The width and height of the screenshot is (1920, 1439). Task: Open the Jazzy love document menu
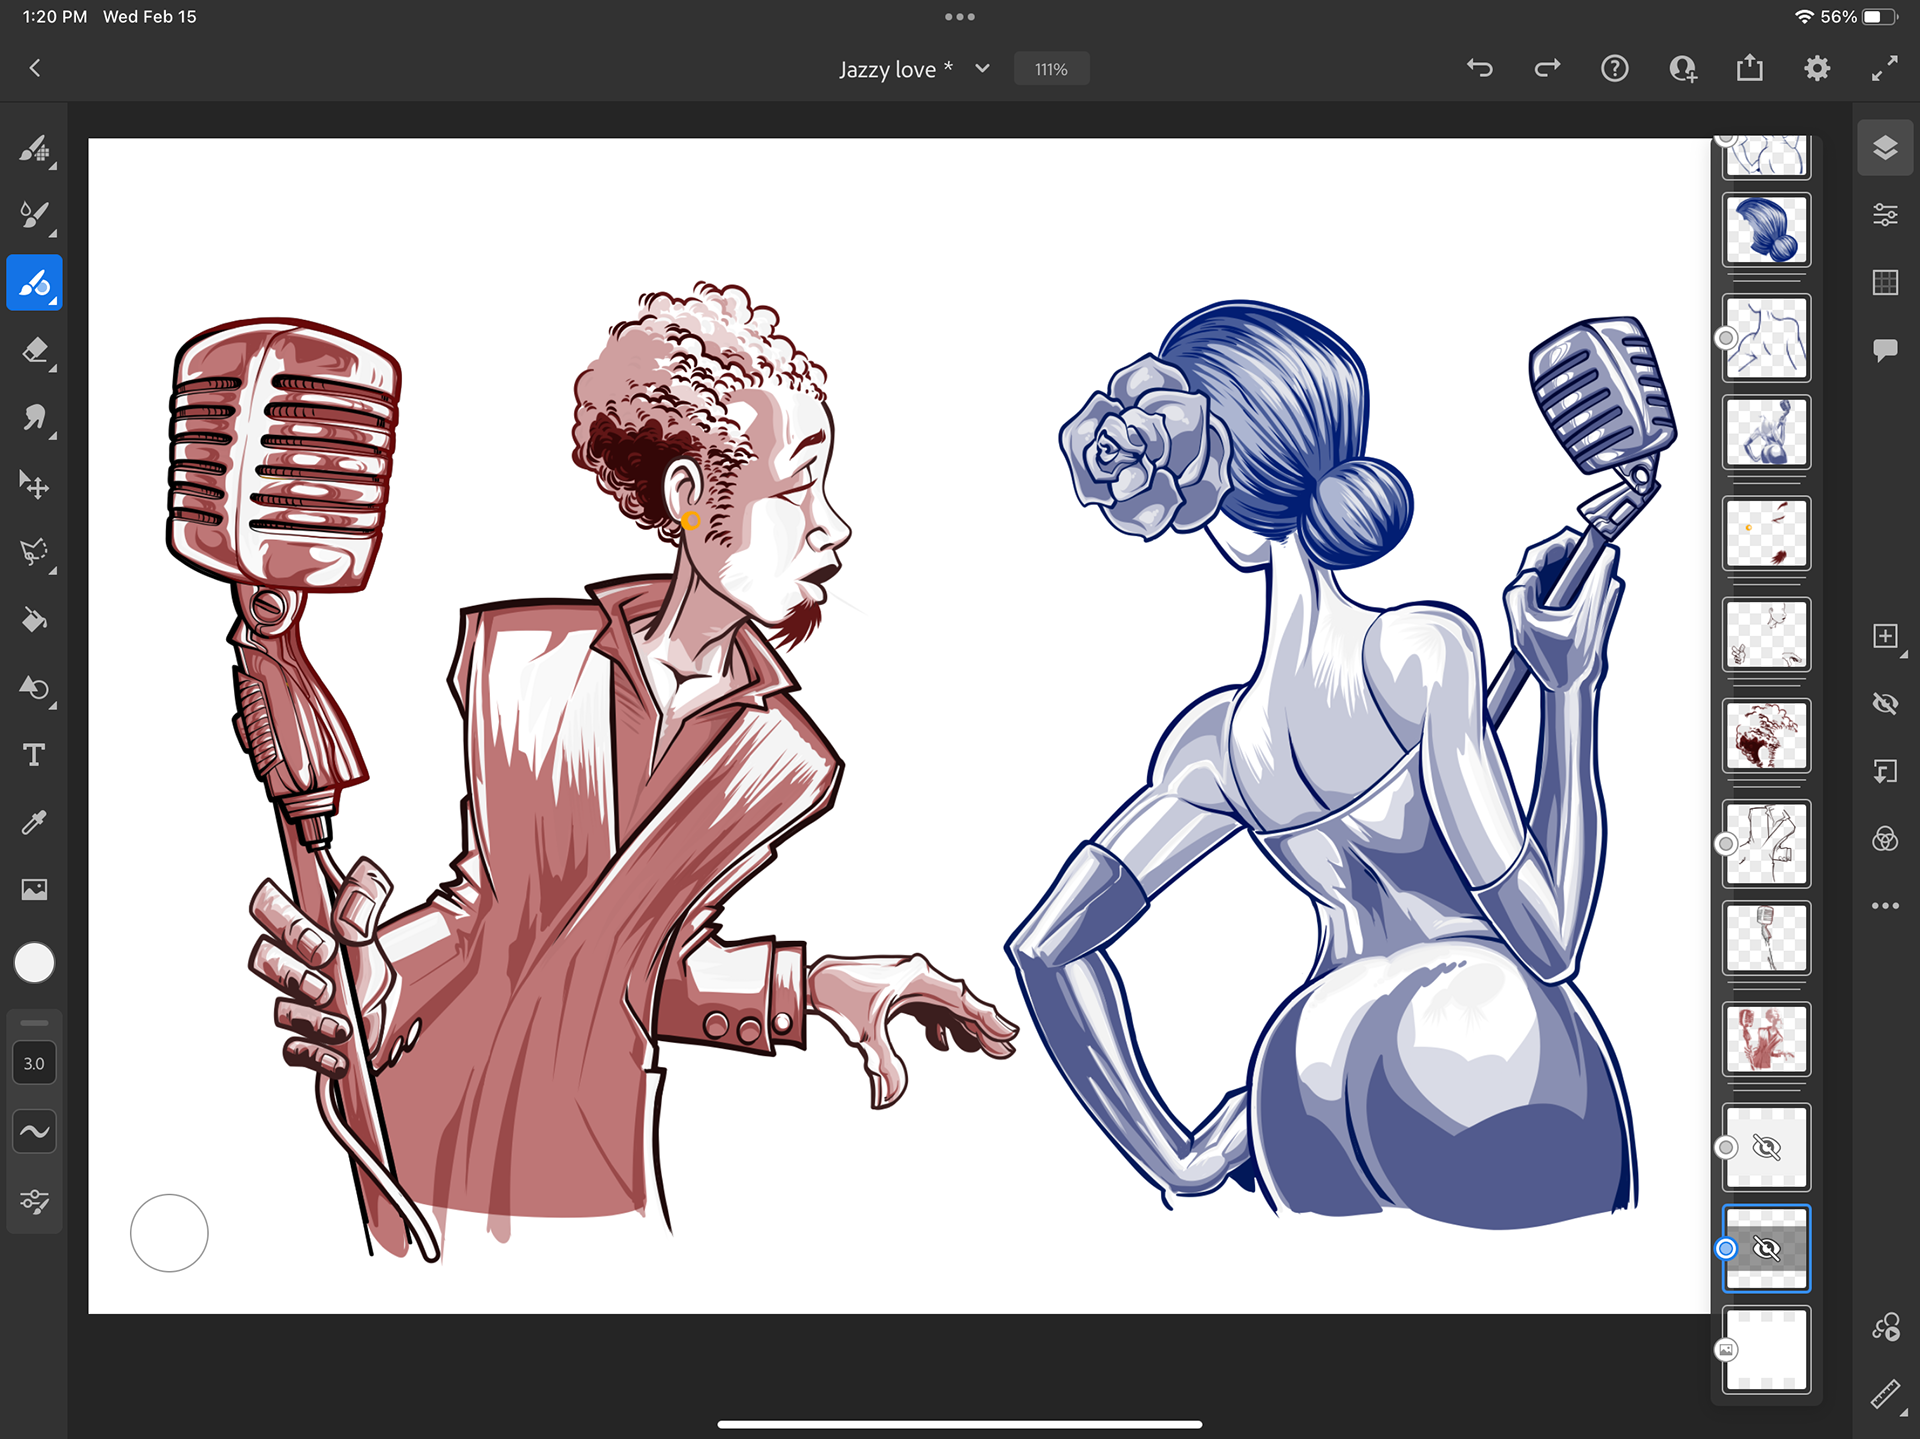click(914, 69)
